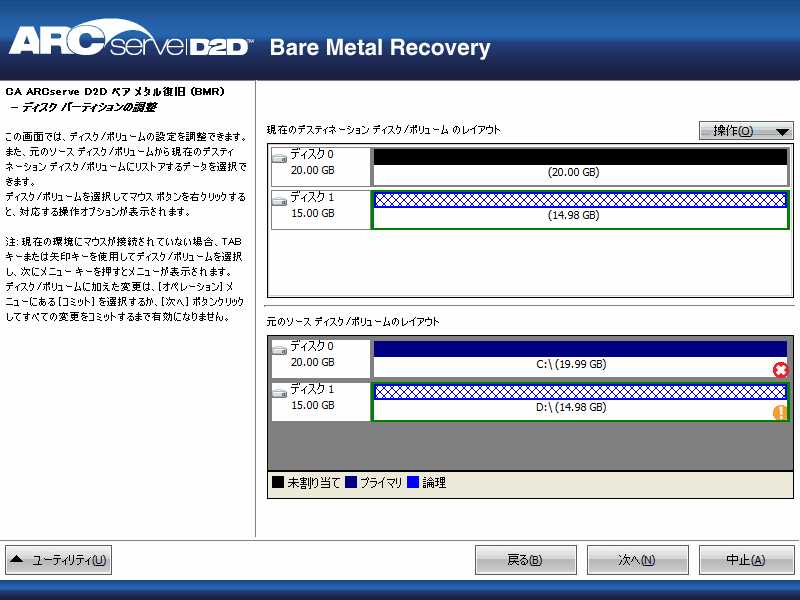This screenshot has height=600, width=800.
Task: Click the red error icon on C:\ volume
Action: click(x=780, y=369)
